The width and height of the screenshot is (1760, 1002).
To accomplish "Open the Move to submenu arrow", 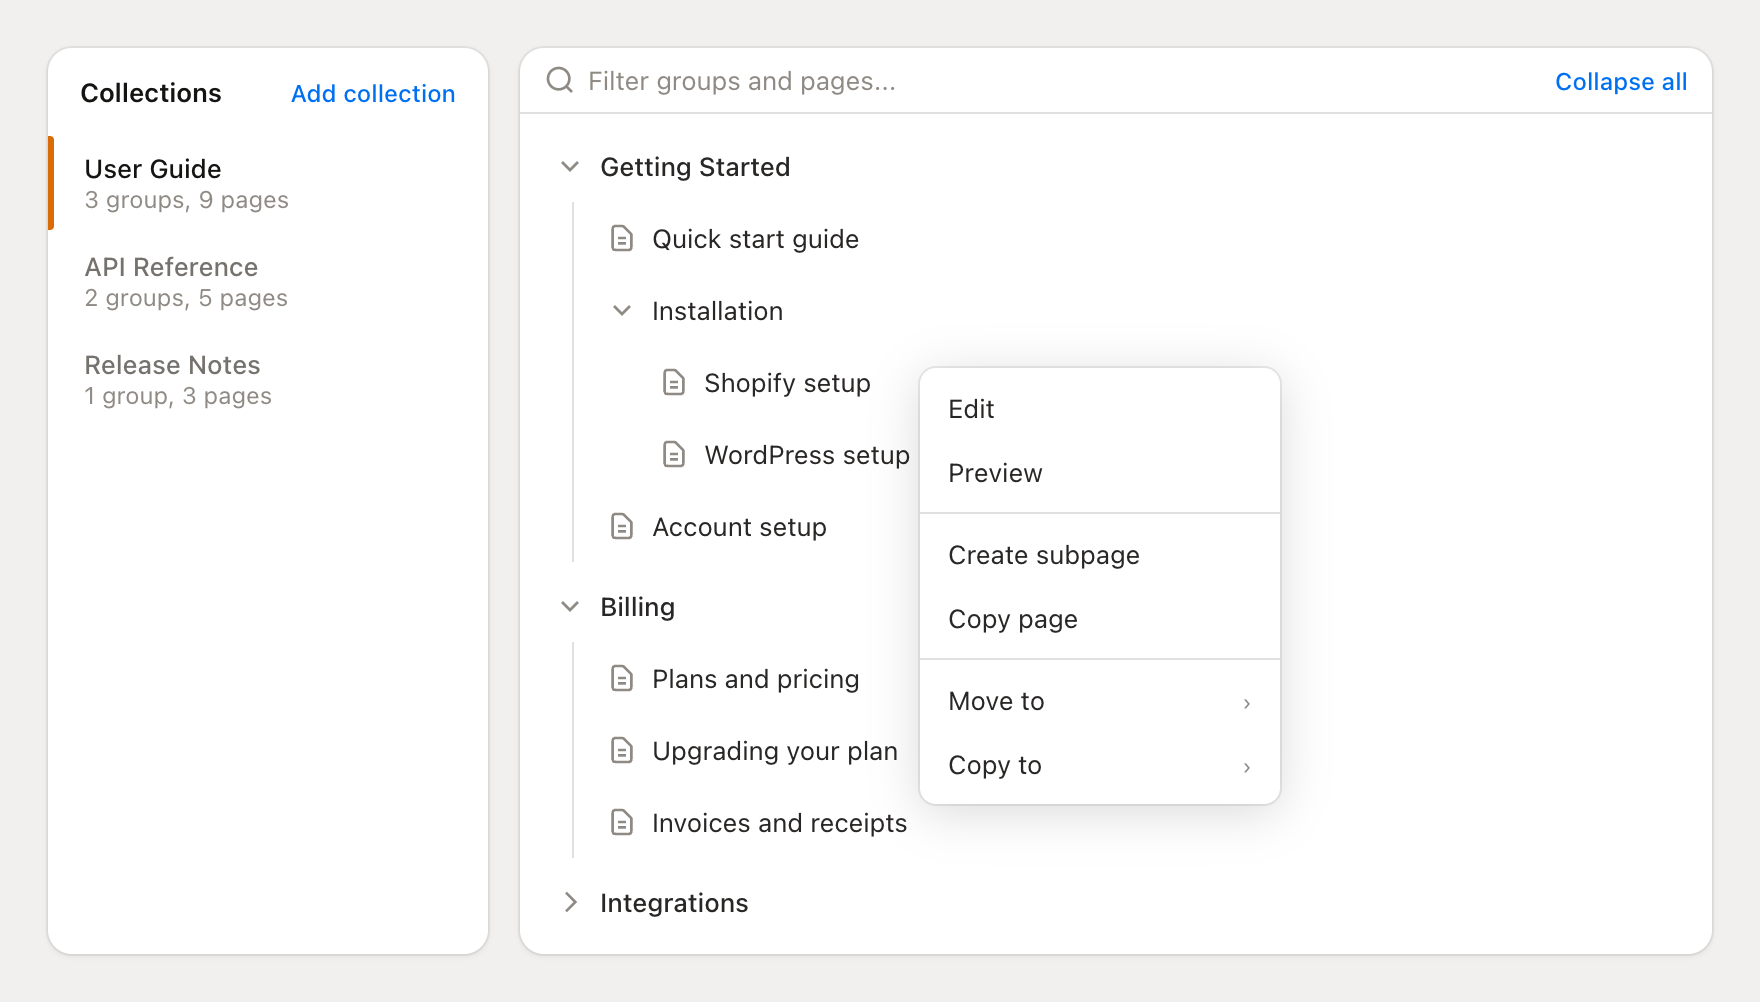I will (1246, 703).
